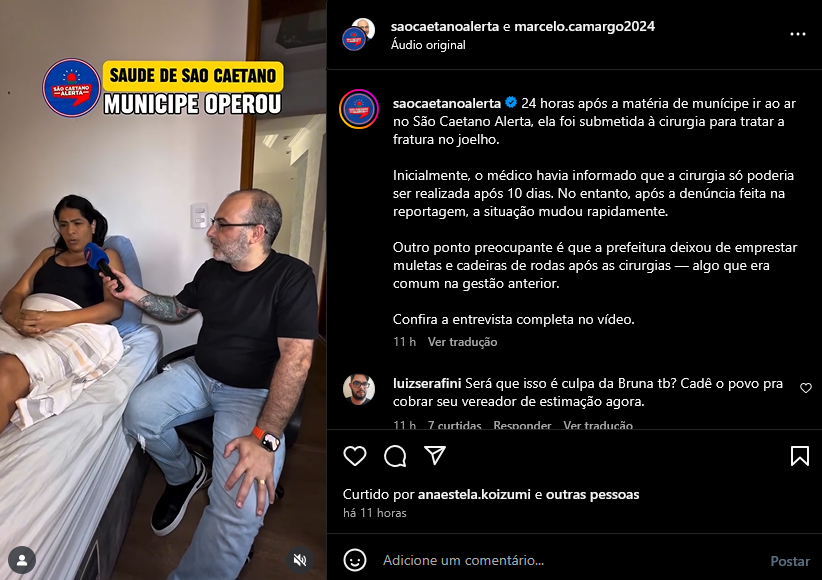Open luizserafini's profile picture
Screen dimensions: 822x580
(359, 389)
